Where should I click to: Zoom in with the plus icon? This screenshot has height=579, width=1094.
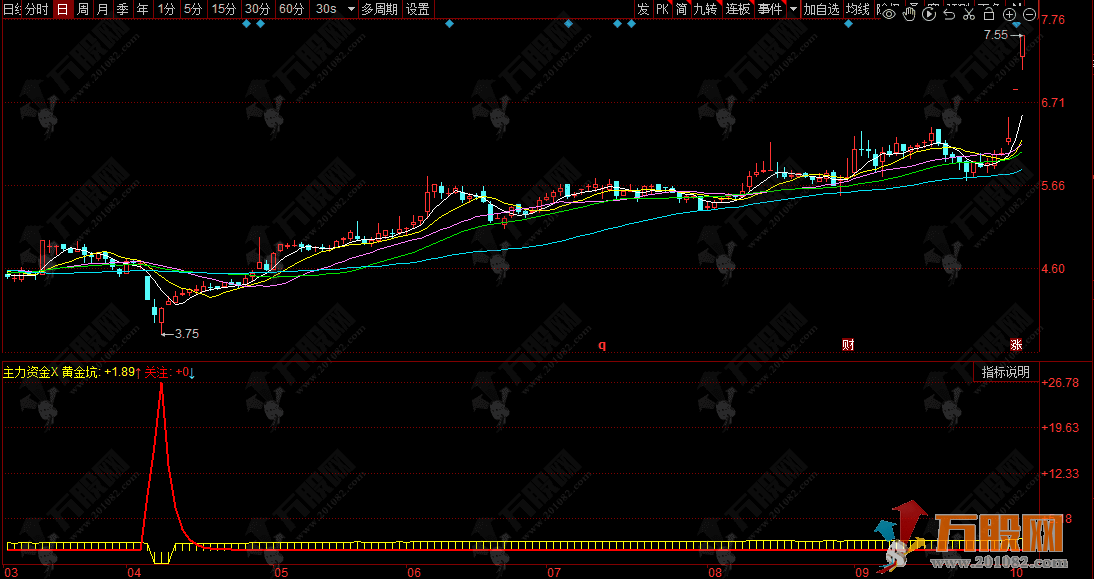pos(1010,14)
